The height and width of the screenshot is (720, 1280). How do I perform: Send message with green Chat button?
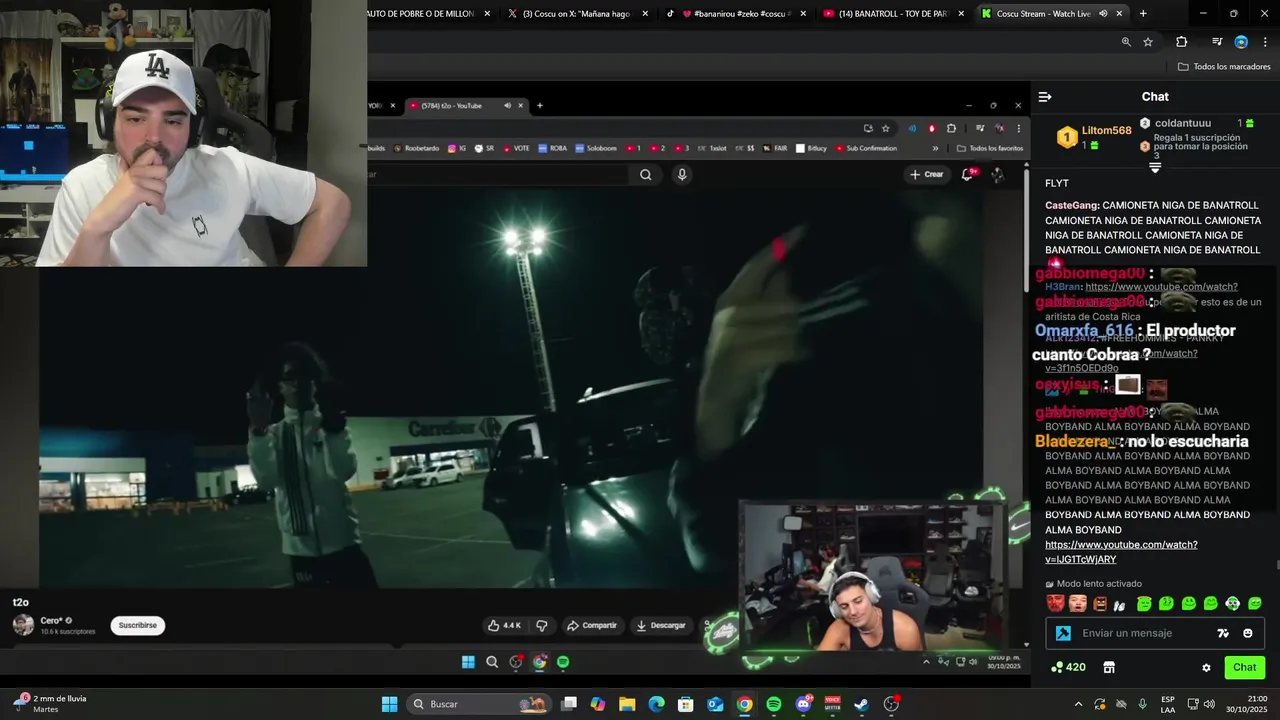pos(1244,667)
